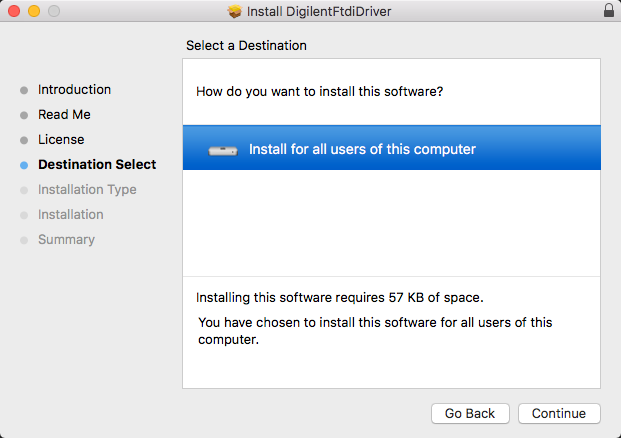Click the lock icon in title bar
This screenshot has width=621, height=438.
609,10
